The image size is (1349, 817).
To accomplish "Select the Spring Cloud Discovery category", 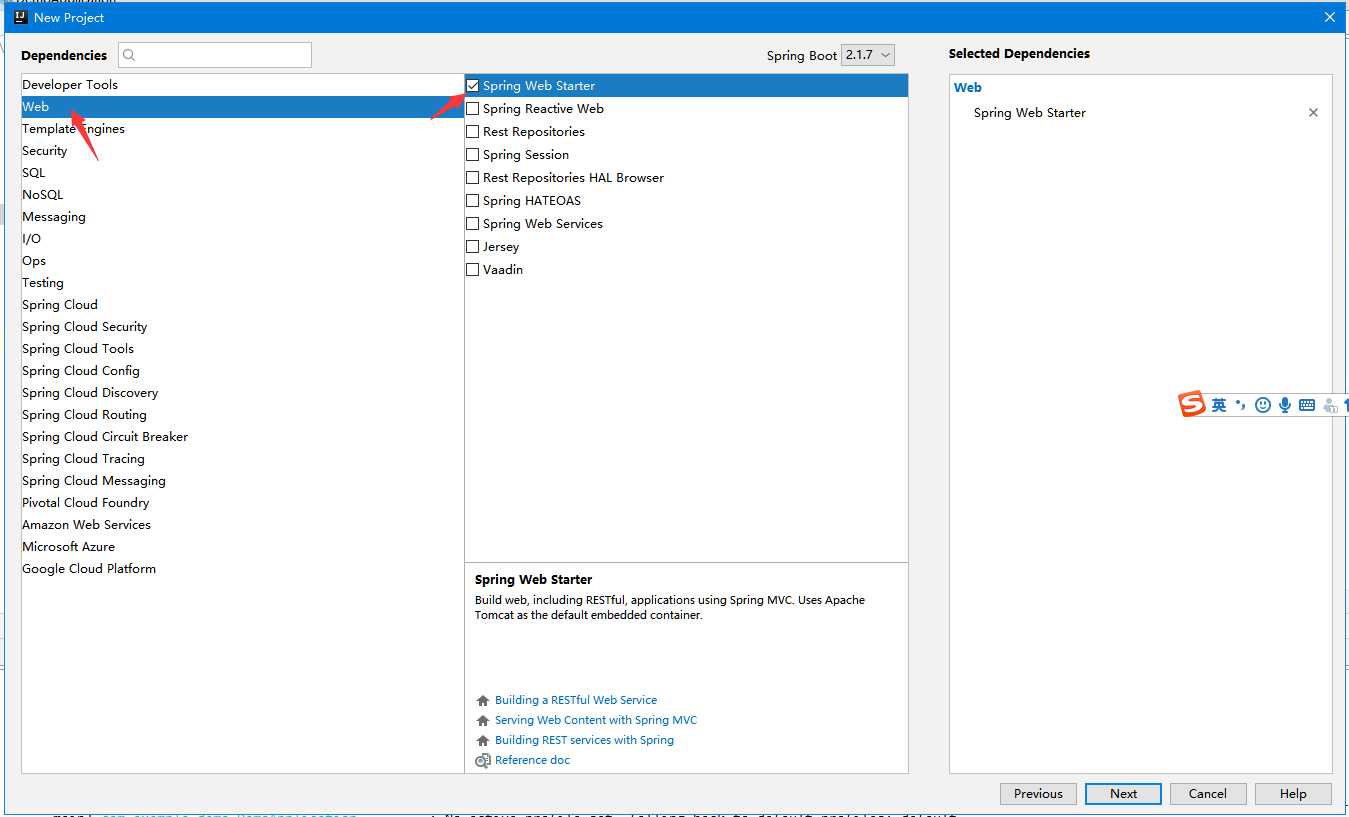I will click(x=243, y=393).
